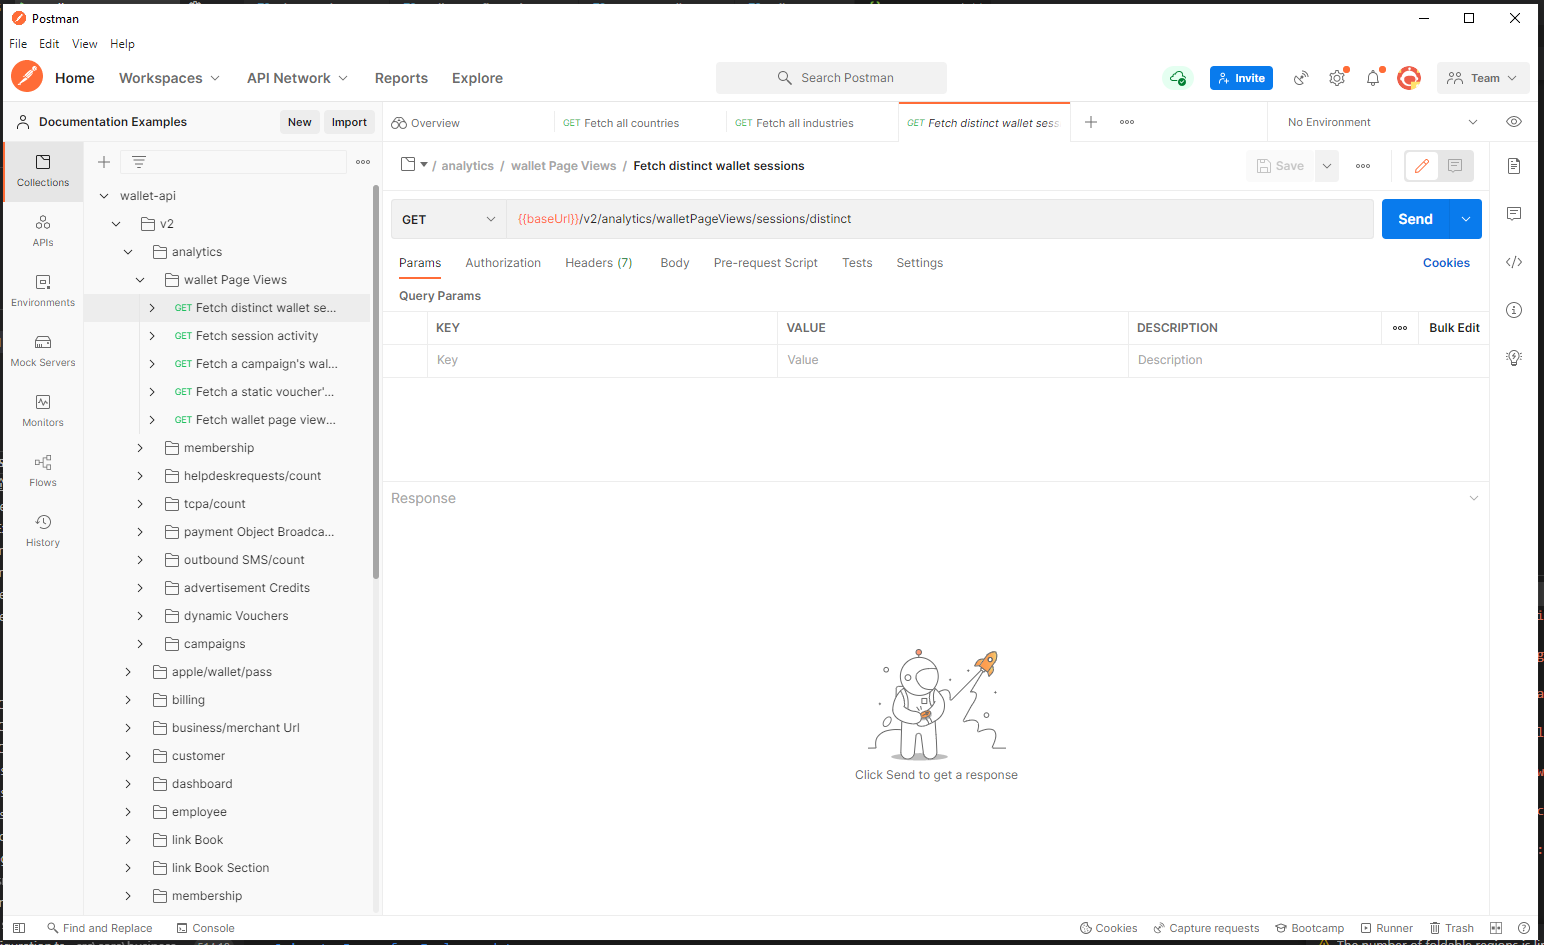This screenshot has width=1544, height=945.
Task: Open the collections filter icon
Action: pos(139,162)
